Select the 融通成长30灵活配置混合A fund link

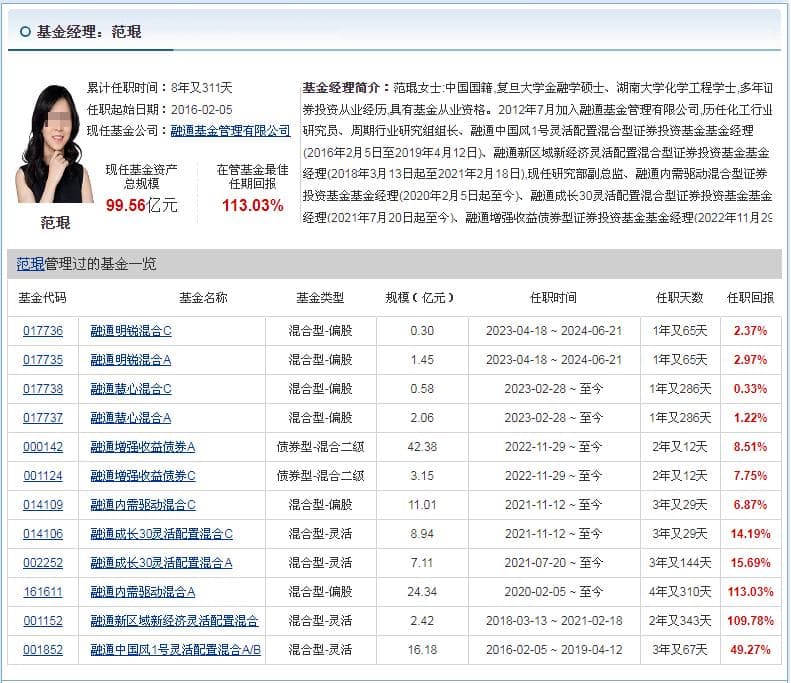(x=161, y=563)
